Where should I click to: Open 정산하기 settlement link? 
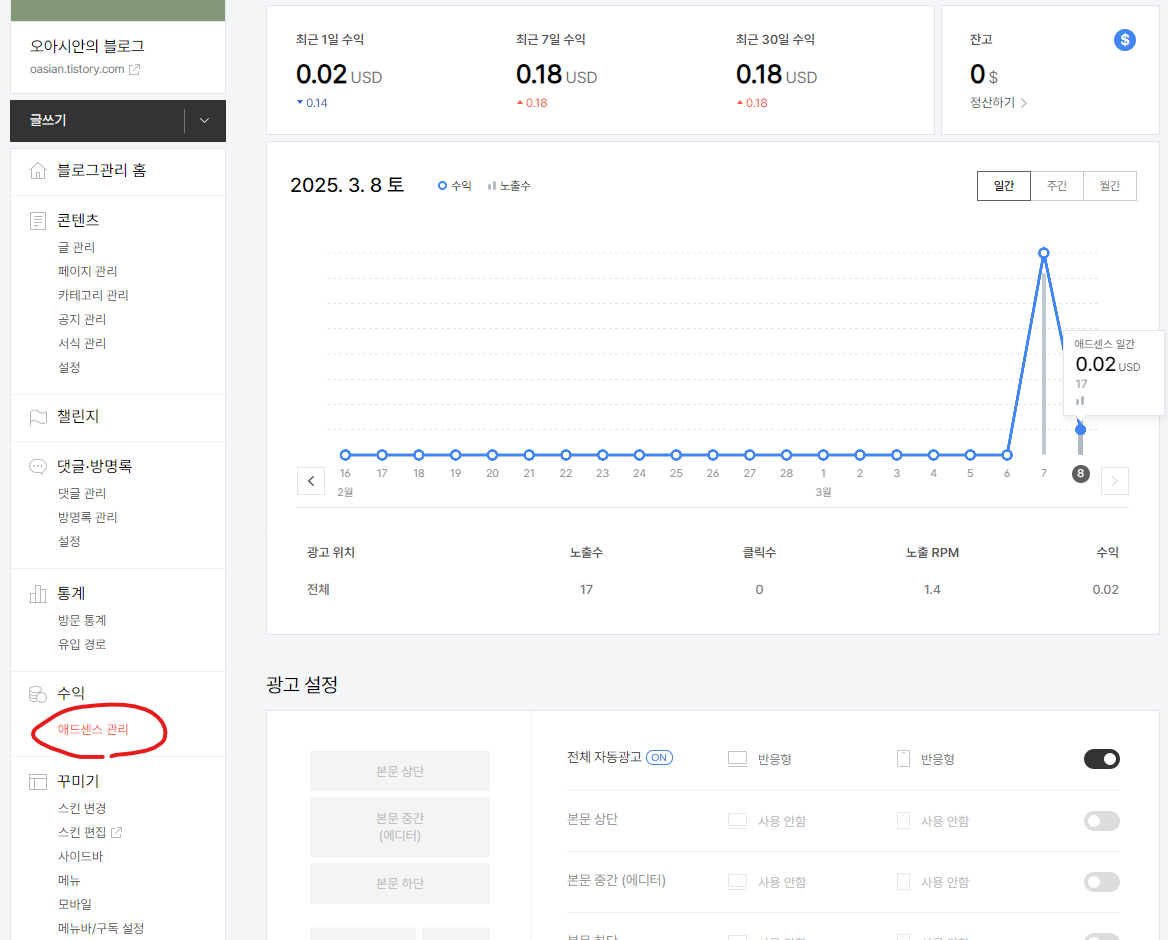tap(998, 103)
